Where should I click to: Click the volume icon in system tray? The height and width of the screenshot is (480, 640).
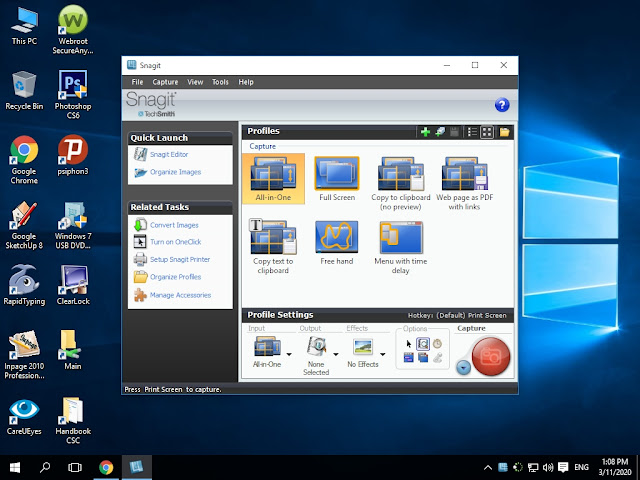(548, 468)
